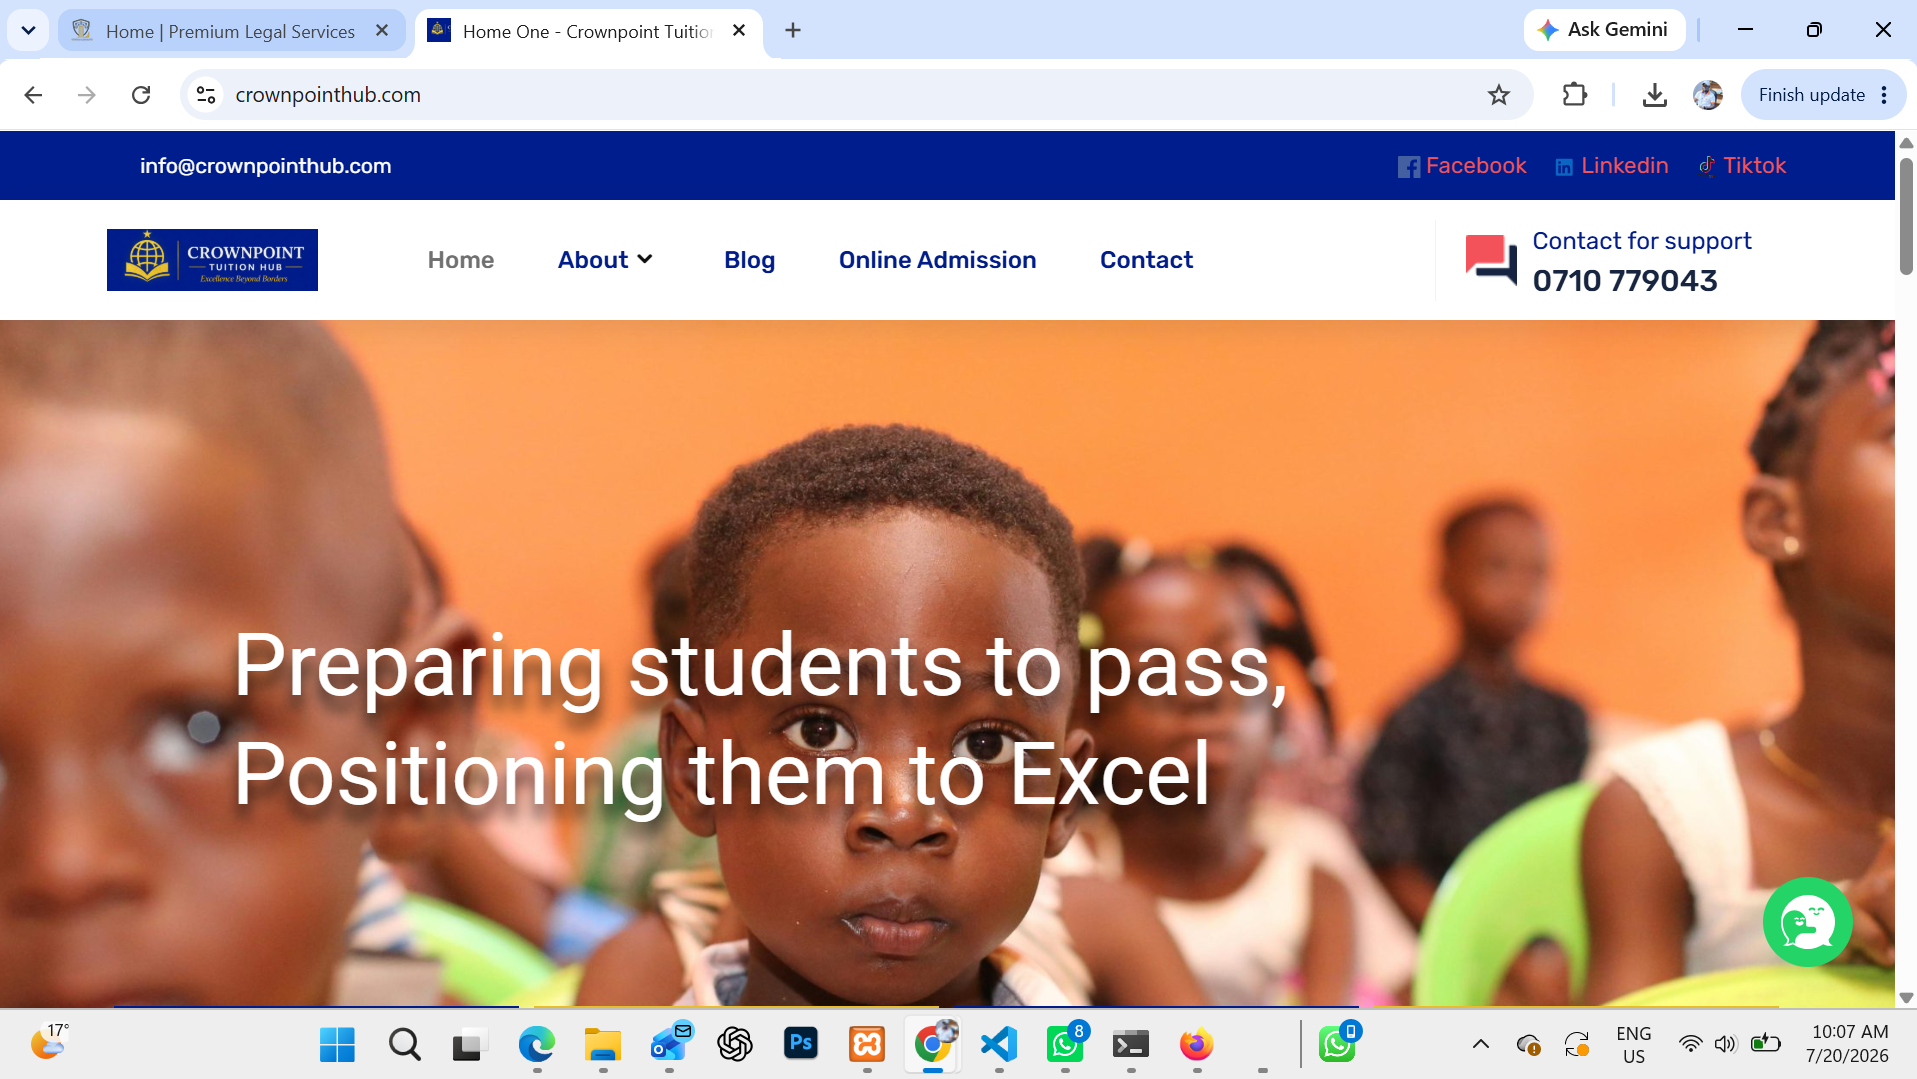1917x1079 pixels.
Task: Open the Facebook link
Action: [x=1462, y=166]
